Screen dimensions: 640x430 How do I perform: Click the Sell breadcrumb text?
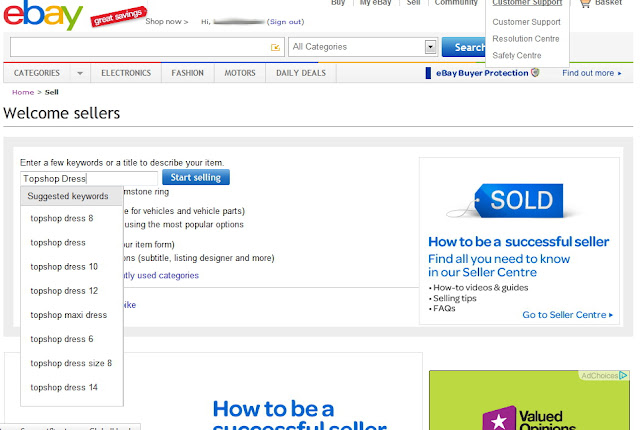coord(51,92)
